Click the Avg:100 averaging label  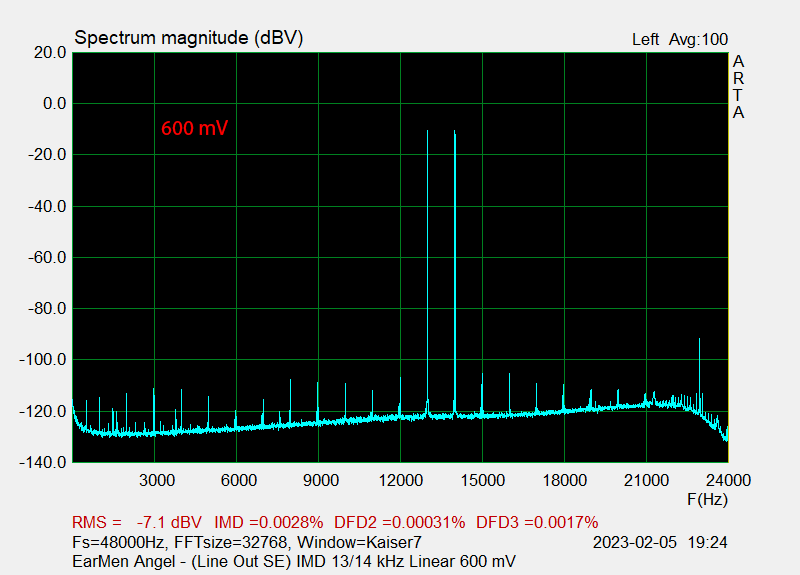click(698, 39)
